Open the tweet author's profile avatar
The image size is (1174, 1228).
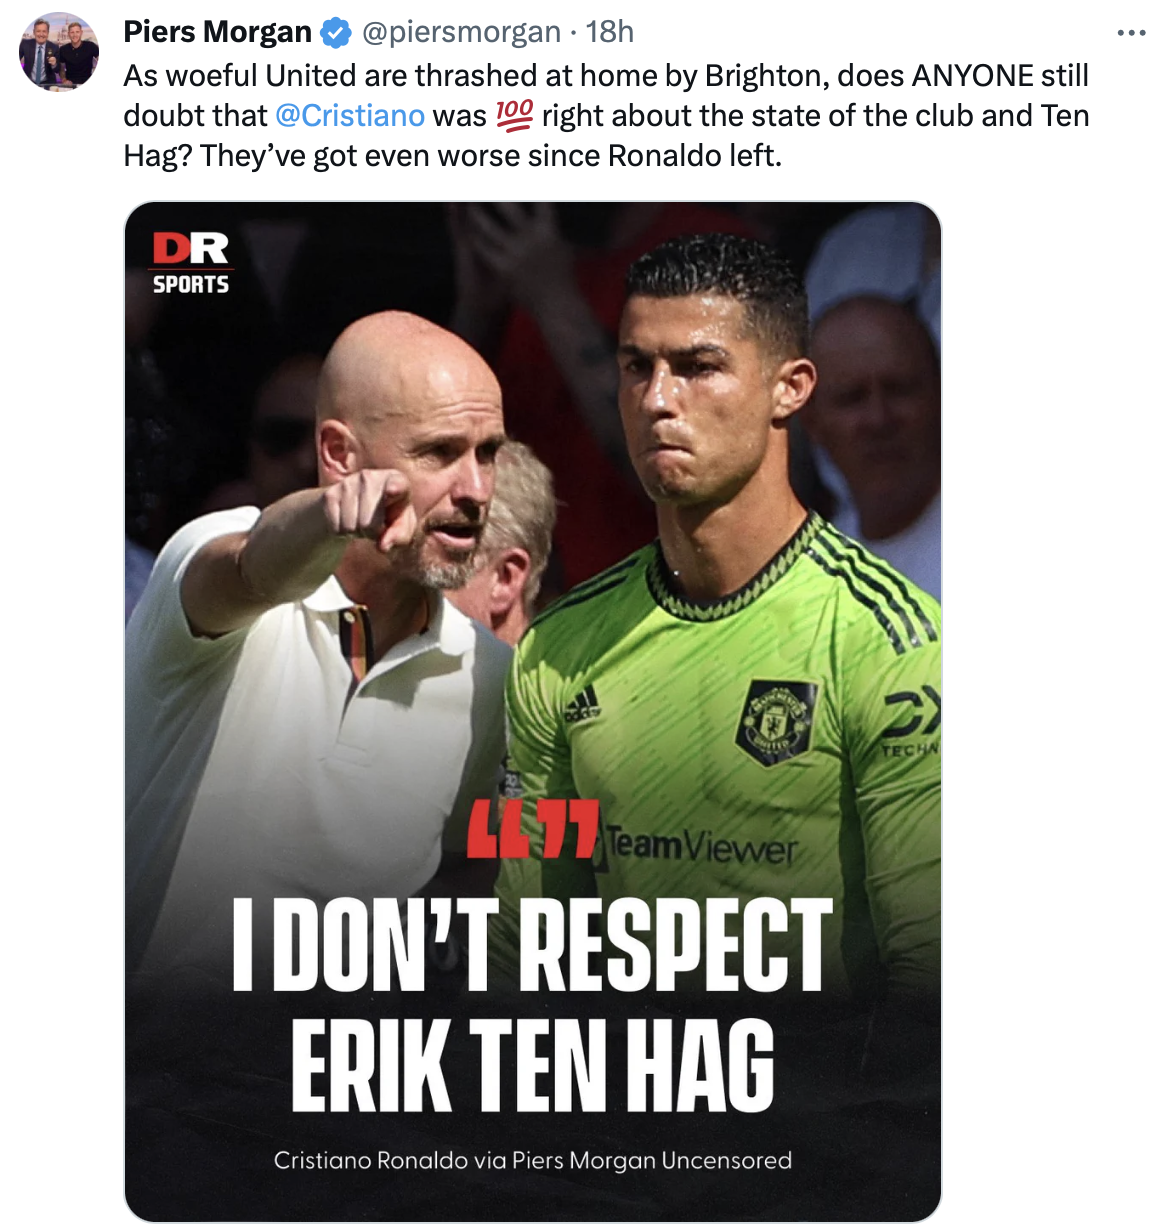(59, 52)
